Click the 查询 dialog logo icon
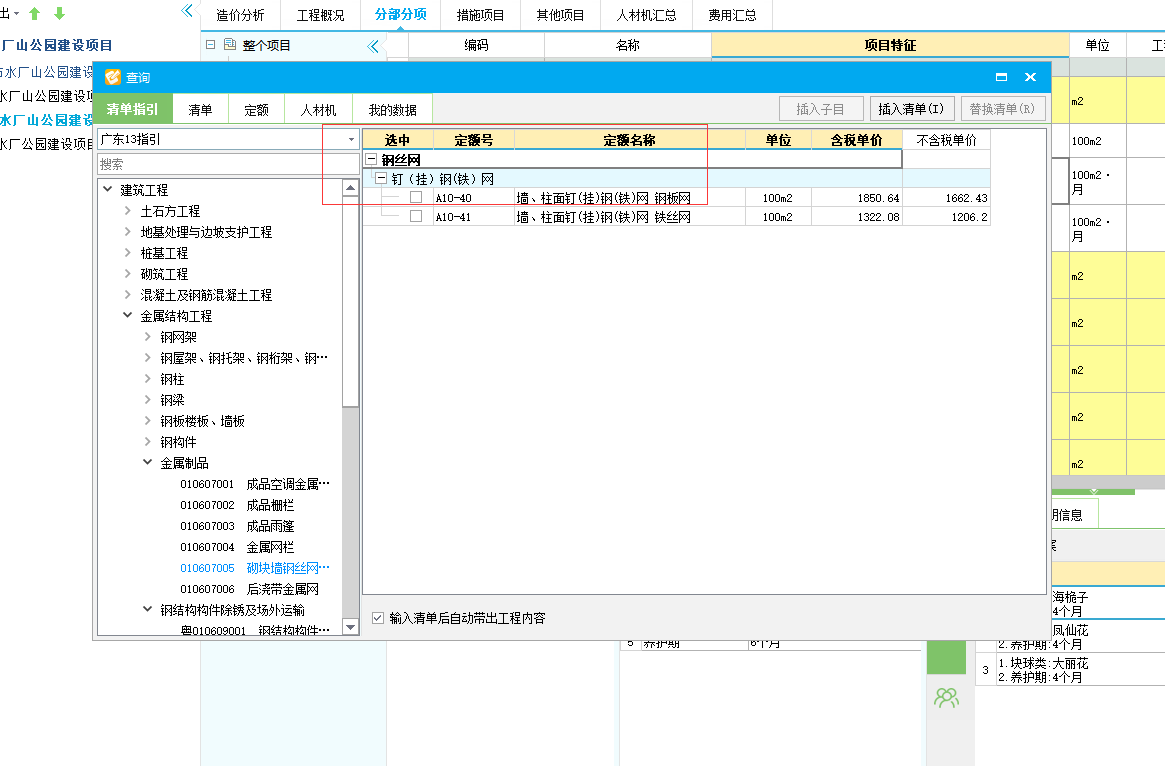Viewport: 1165px width, 766px height. tap(113, 77)
